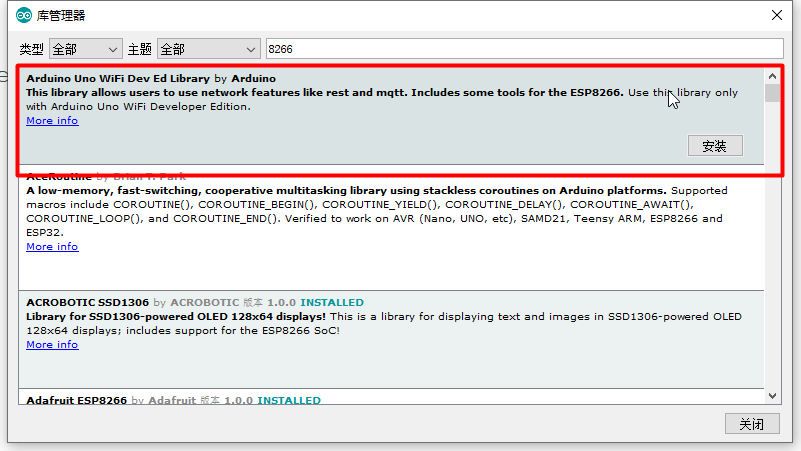
Task: Select the Arduino Uno WiFi Dev Ed Library title
Action: 118,78
